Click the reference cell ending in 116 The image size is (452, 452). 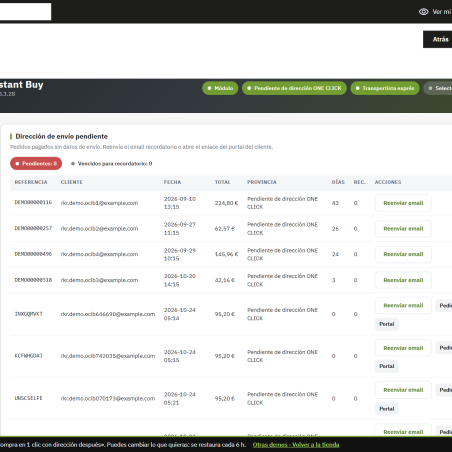click(x=33, y=202)
